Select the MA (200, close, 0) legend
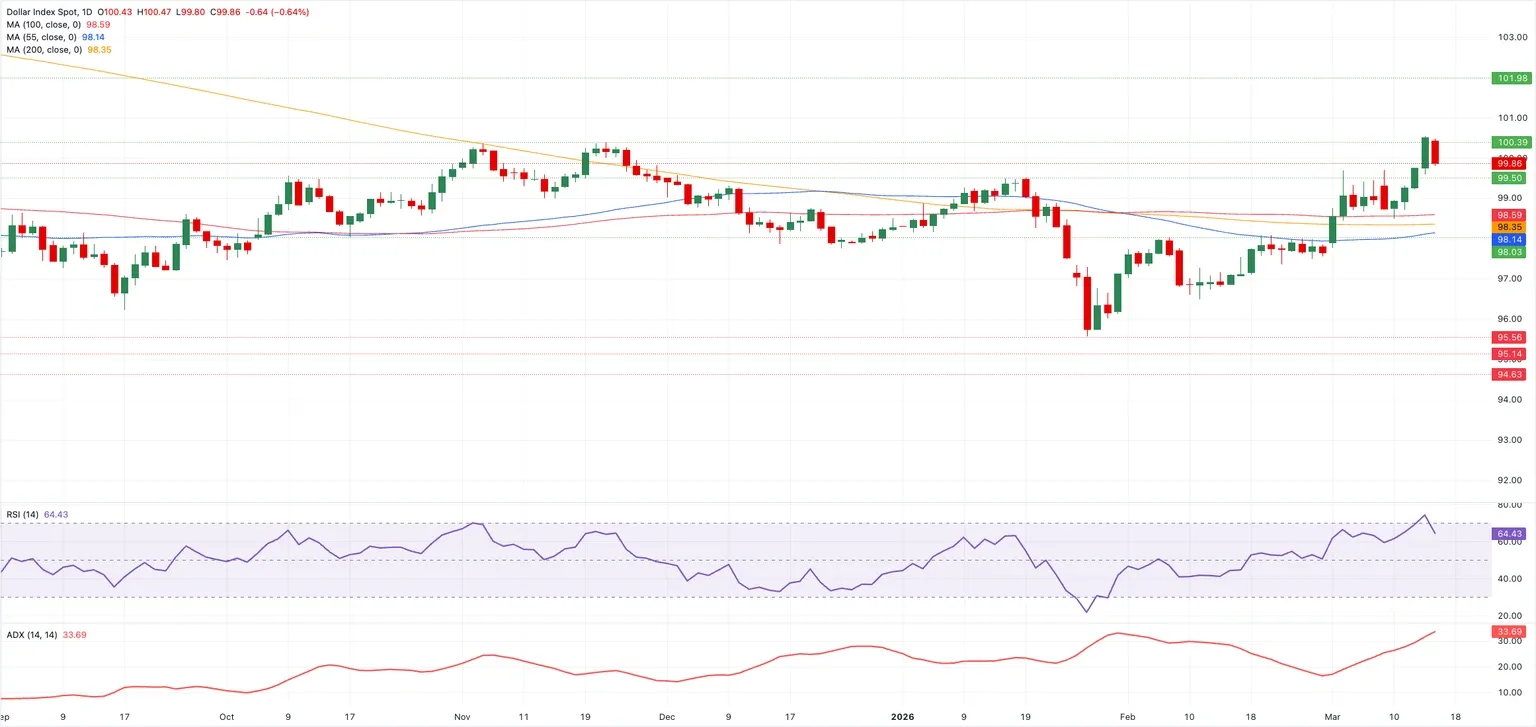The width and height of the screenshot is (1536, 727). (x=44, y=49)
